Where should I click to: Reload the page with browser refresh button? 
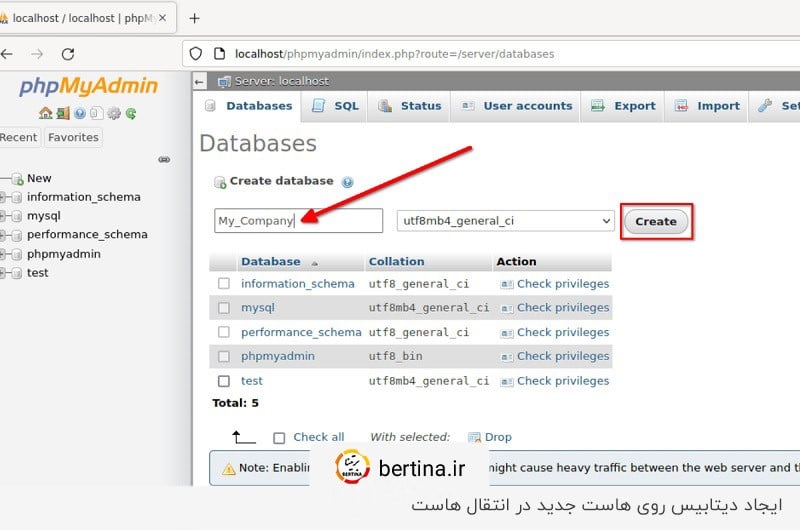(68, 54)
